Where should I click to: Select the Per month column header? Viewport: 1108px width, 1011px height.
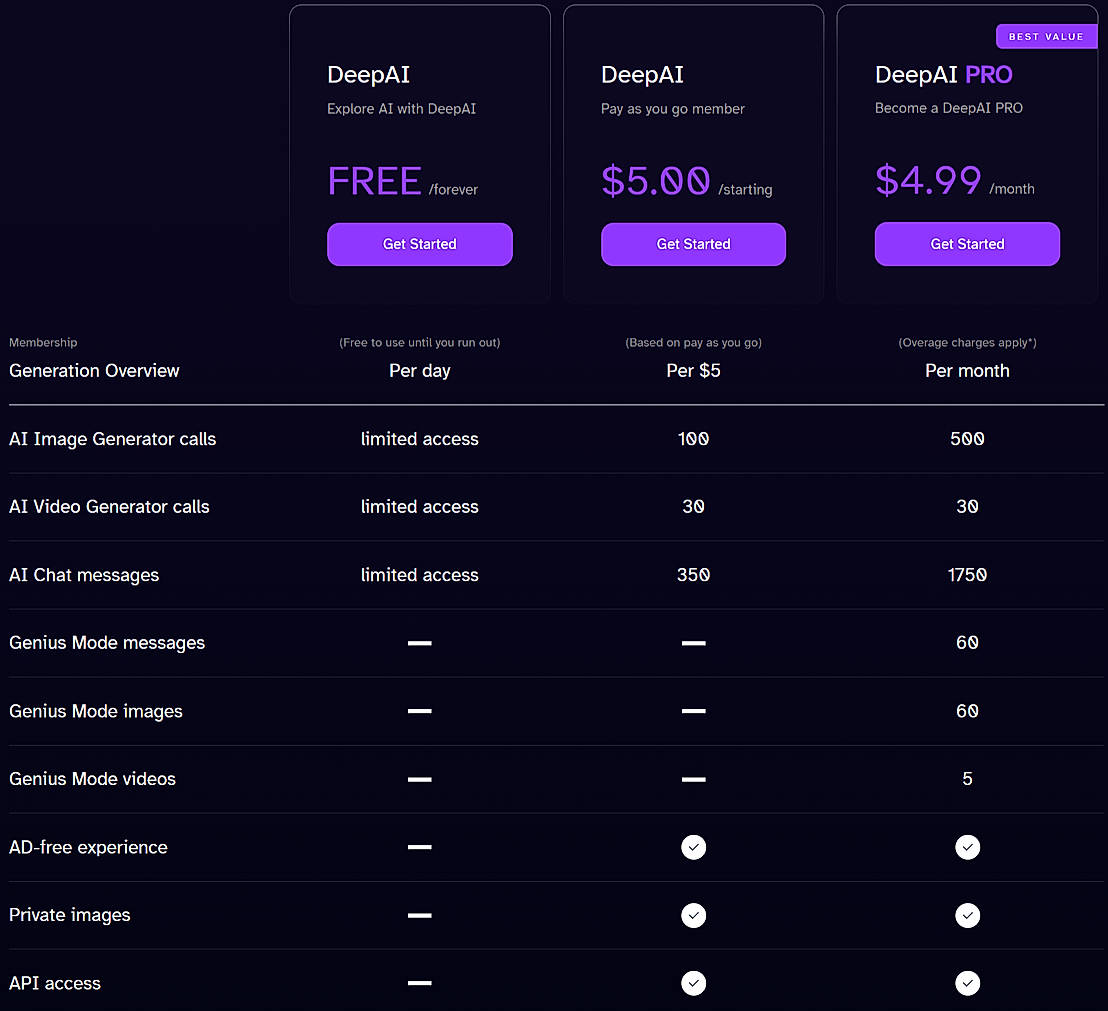967,370
